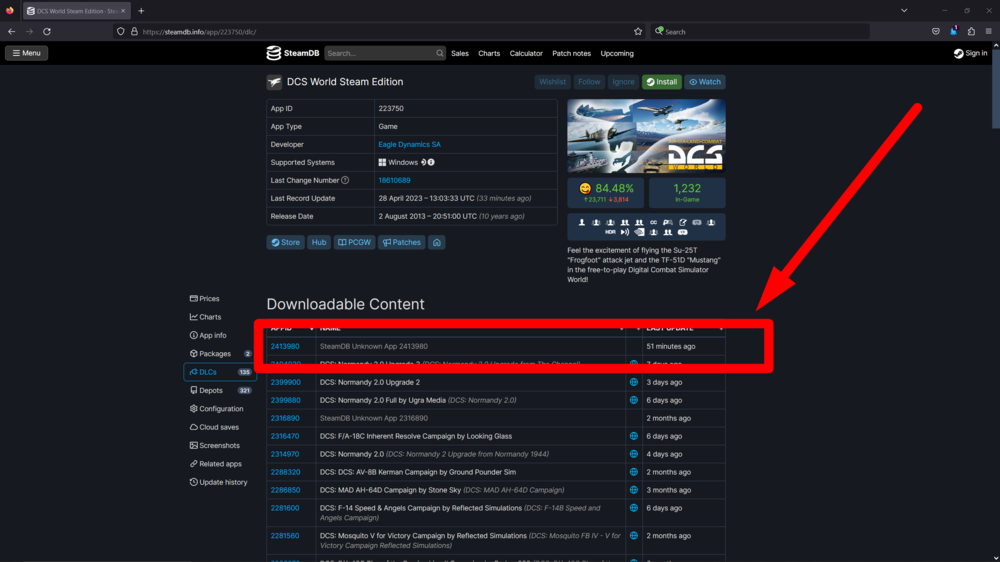Click the home website icon button
The width and height of the screenshot is (1000, 562).
[x=437, y=242]
